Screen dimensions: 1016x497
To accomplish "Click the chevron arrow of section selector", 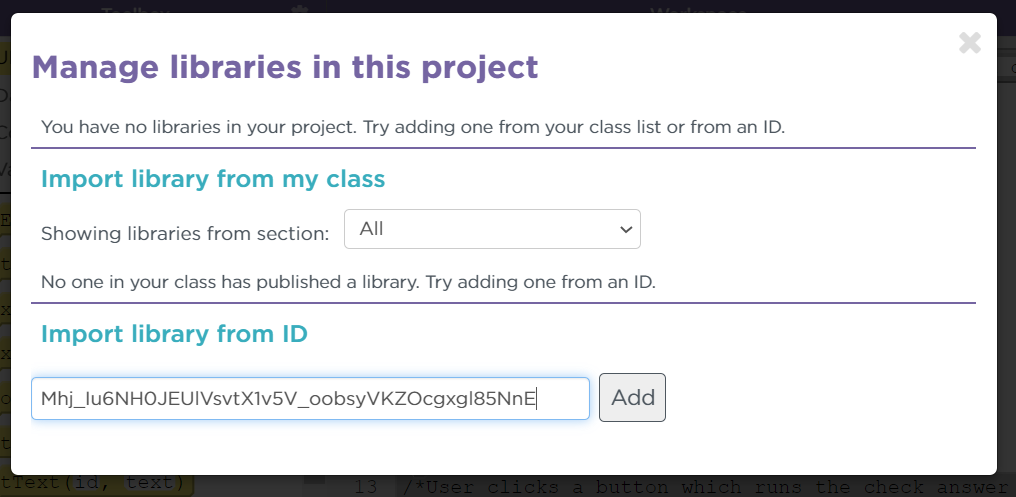I will click(627, 230).
